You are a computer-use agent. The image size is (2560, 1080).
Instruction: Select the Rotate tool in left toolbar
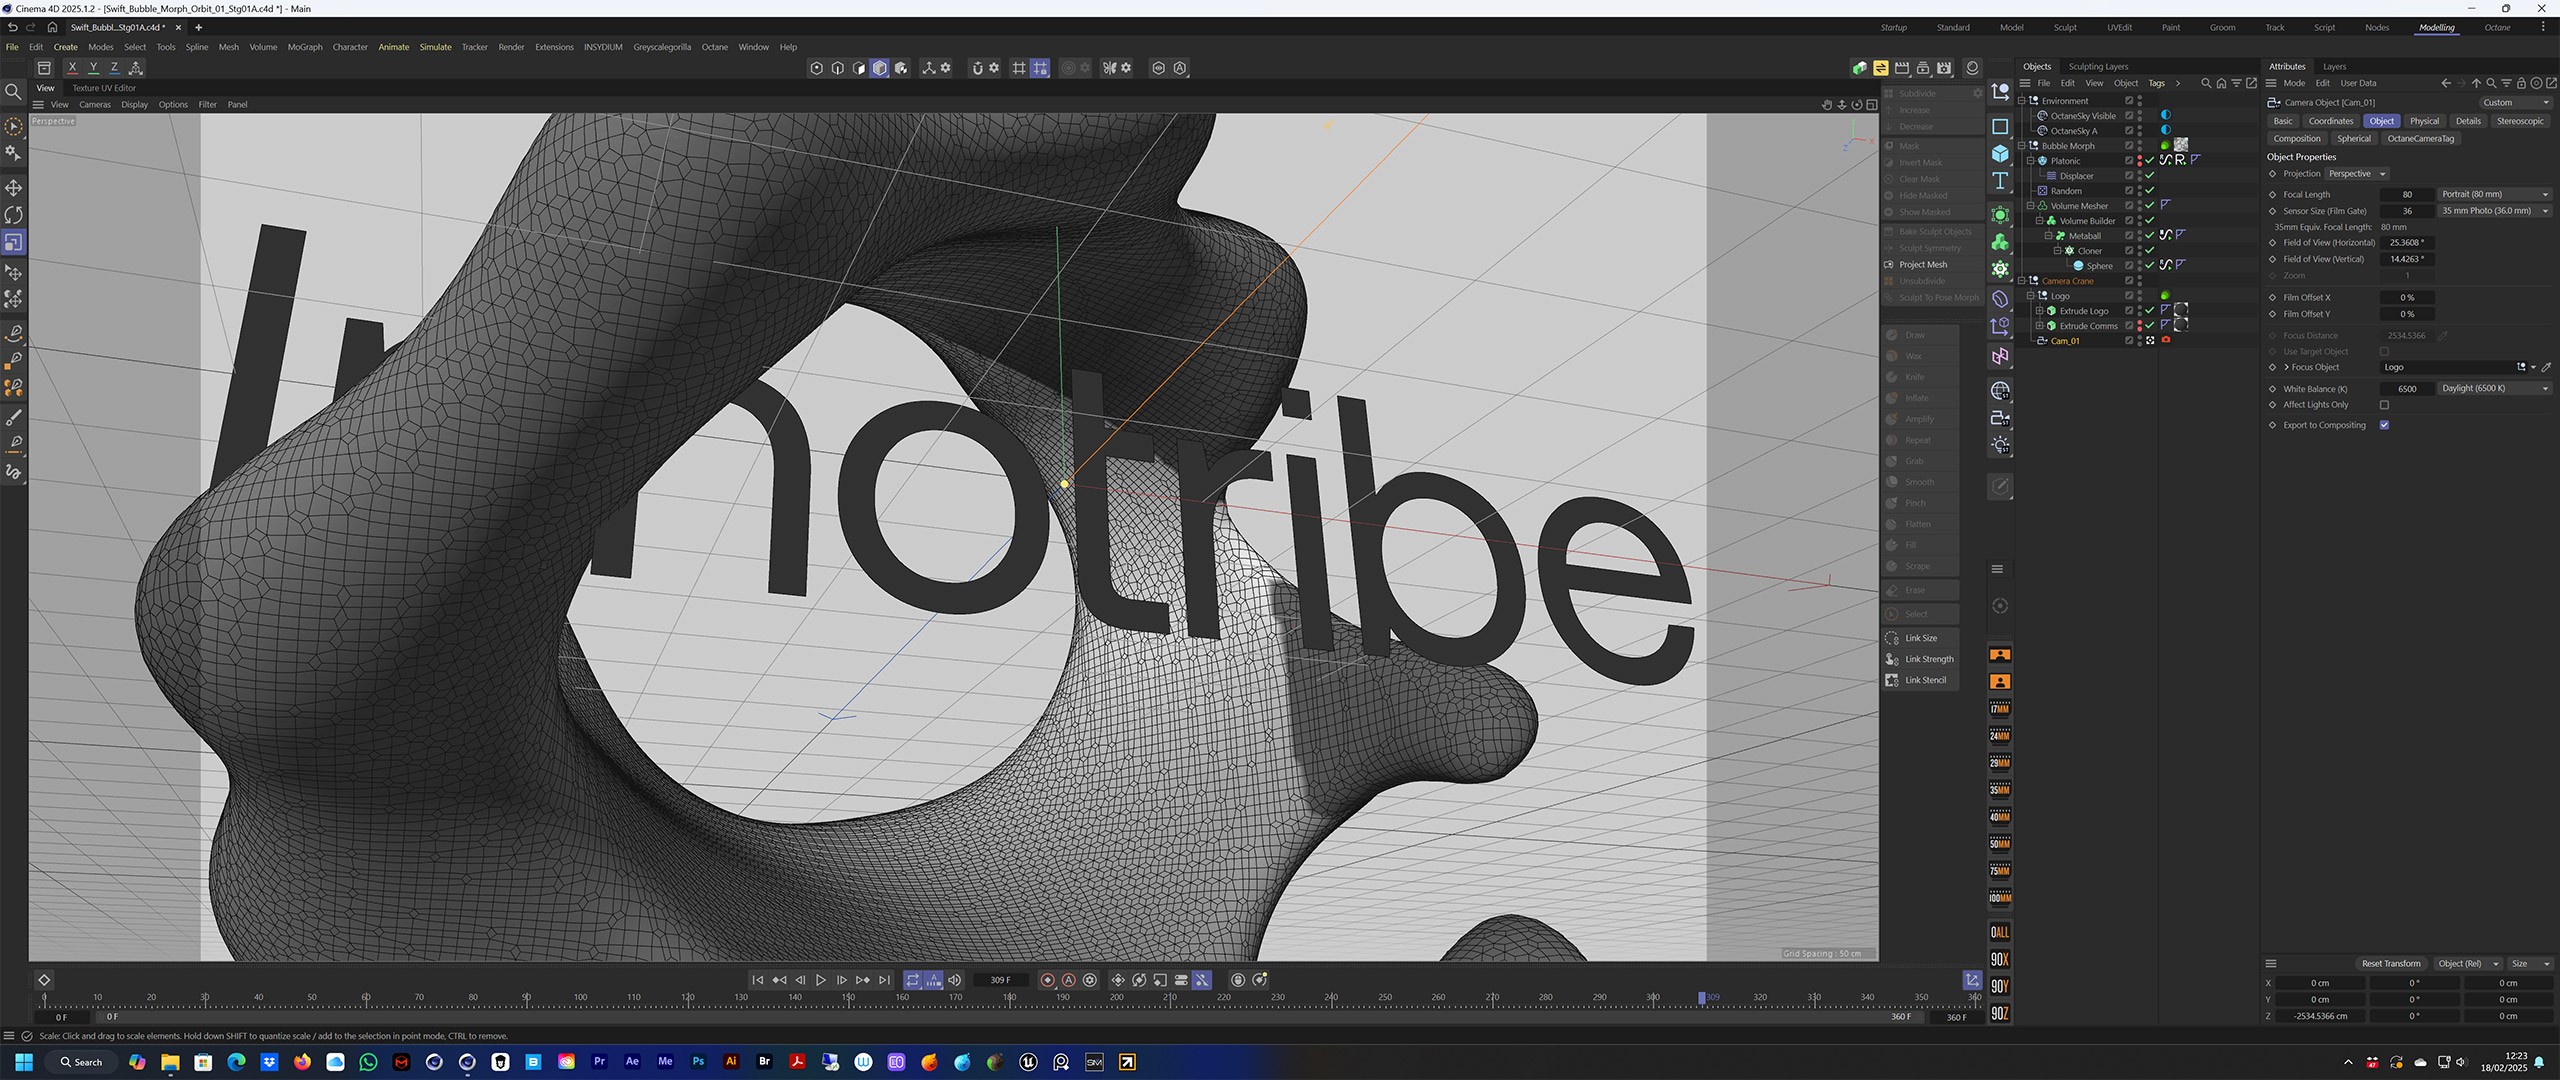(14, 215)
